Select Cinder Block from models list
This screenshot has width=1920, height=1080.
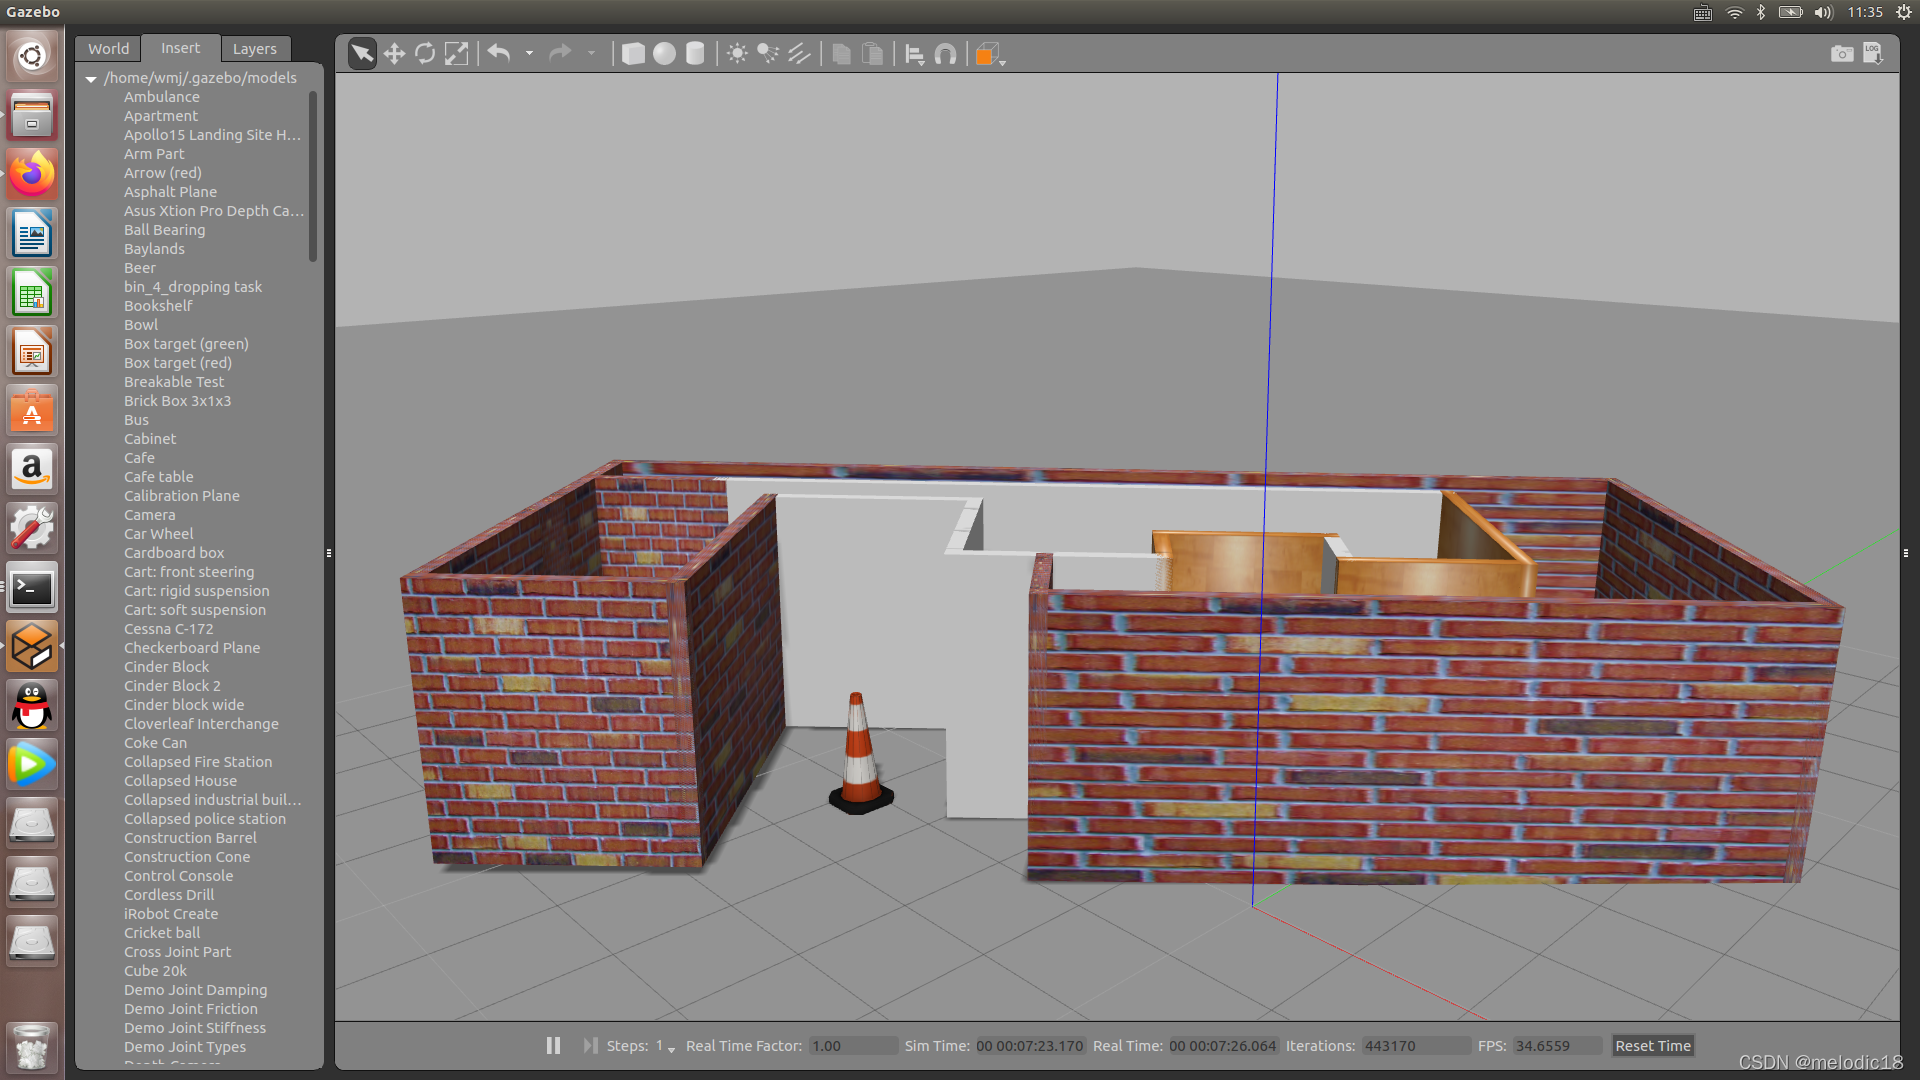[x=165, y=666]
